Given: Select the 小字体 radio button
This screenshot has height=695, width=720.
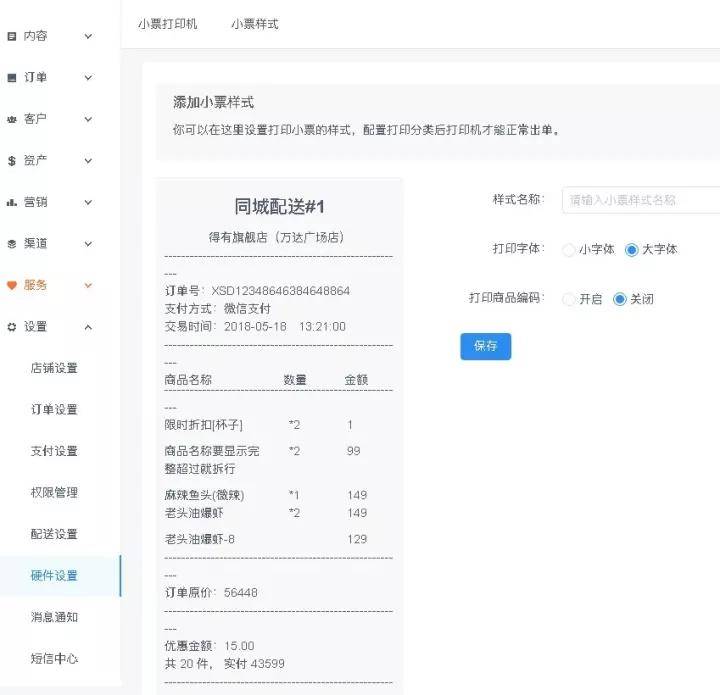Looking at the screenshot, I should tap(568, 250).
